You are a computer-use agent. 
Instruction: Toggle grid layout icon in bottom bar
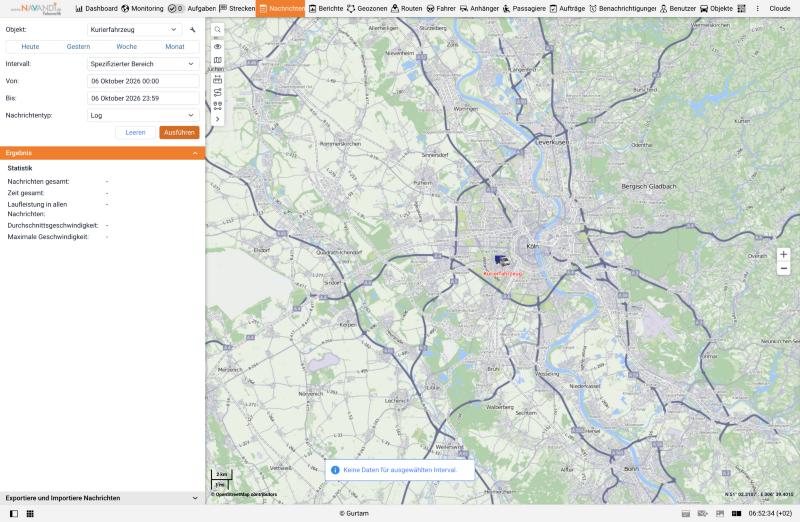(x=30, y=513)
